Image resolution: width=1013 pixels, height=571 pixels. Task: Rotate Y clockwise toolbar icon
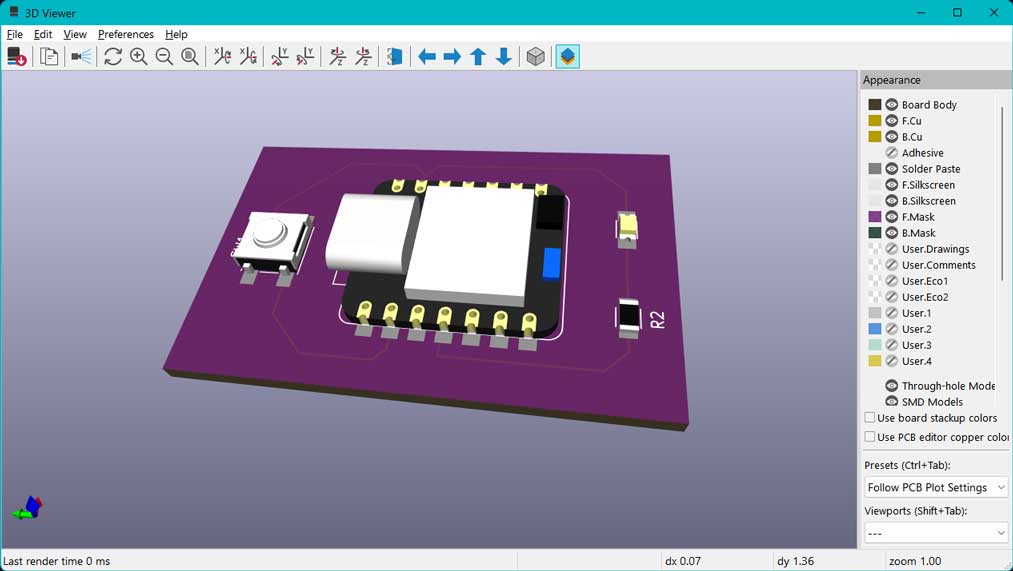[x=280, y=57]
